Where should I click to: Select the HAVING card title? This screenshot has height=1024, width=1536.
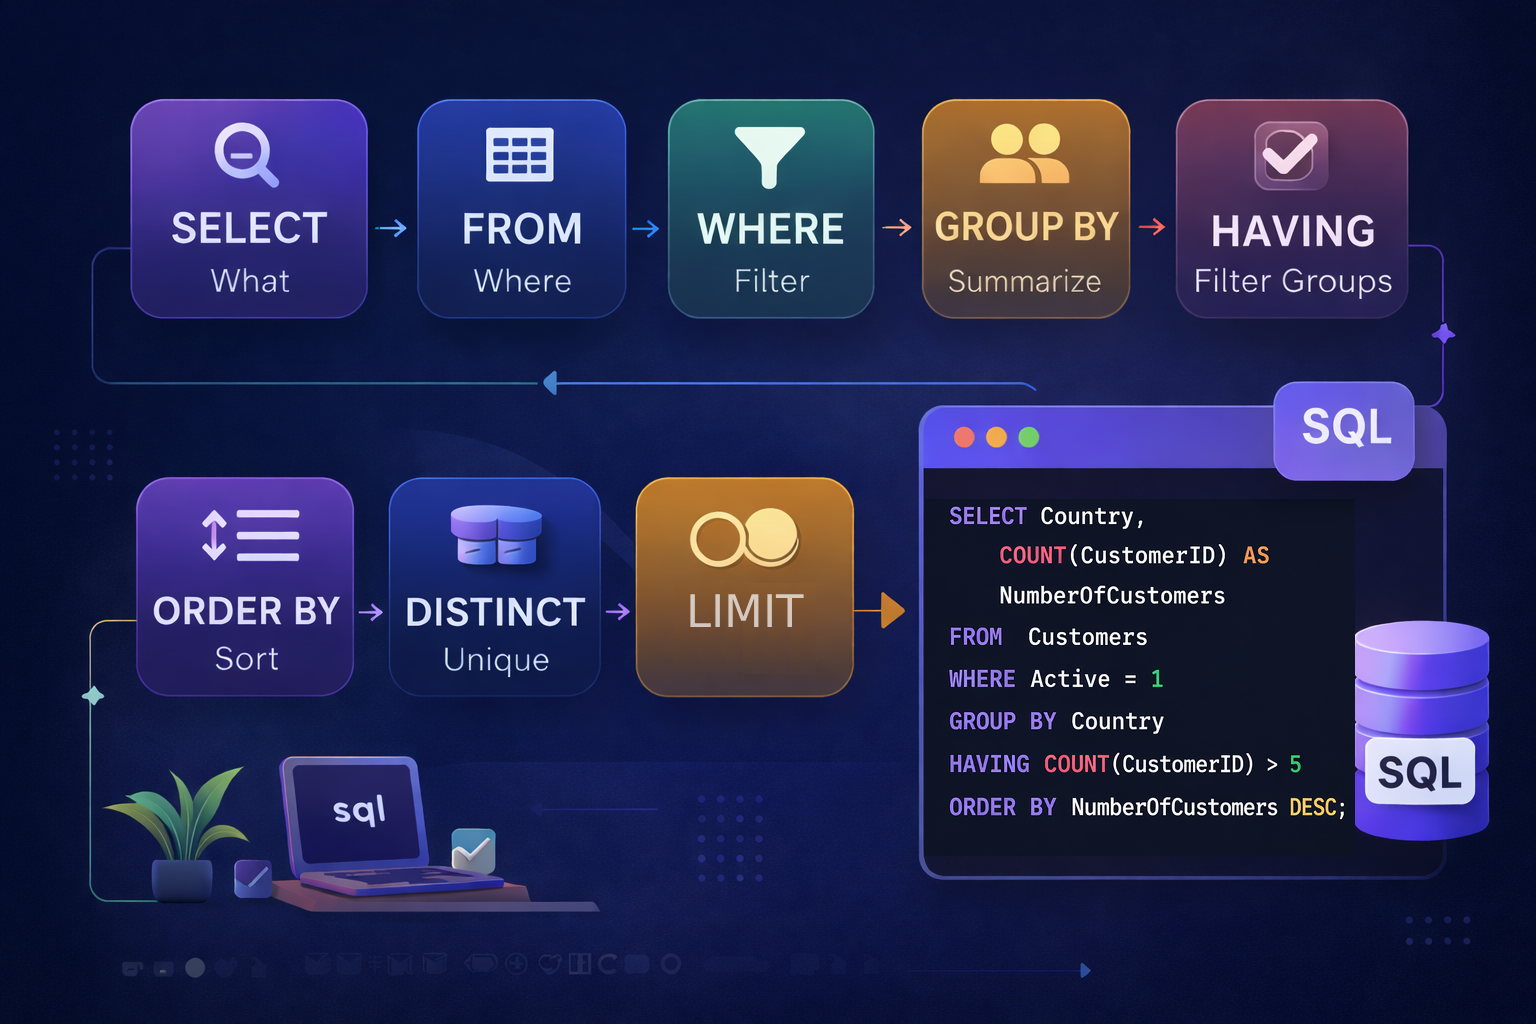[1293, 231]
